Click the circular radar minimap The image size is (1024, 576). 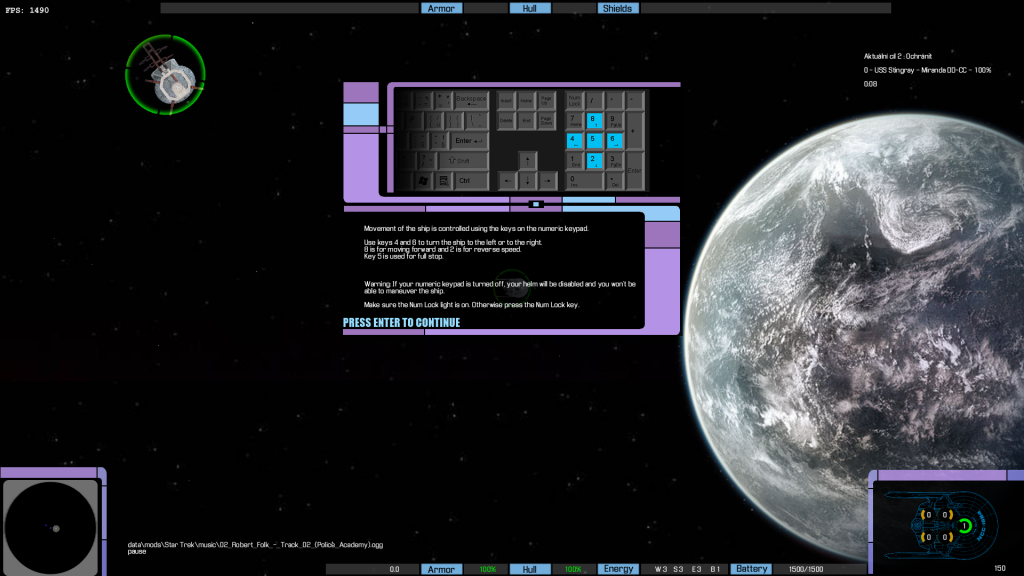(x=50, y=528)
